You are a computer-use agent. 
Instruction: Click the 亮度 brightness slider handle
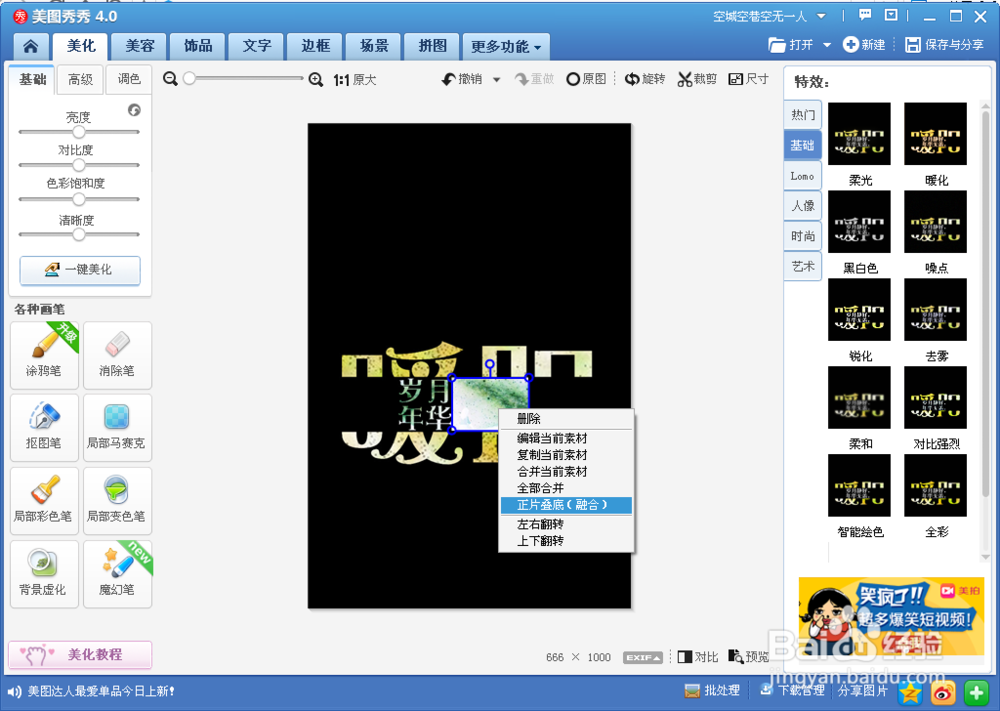[x=79, y=132]
